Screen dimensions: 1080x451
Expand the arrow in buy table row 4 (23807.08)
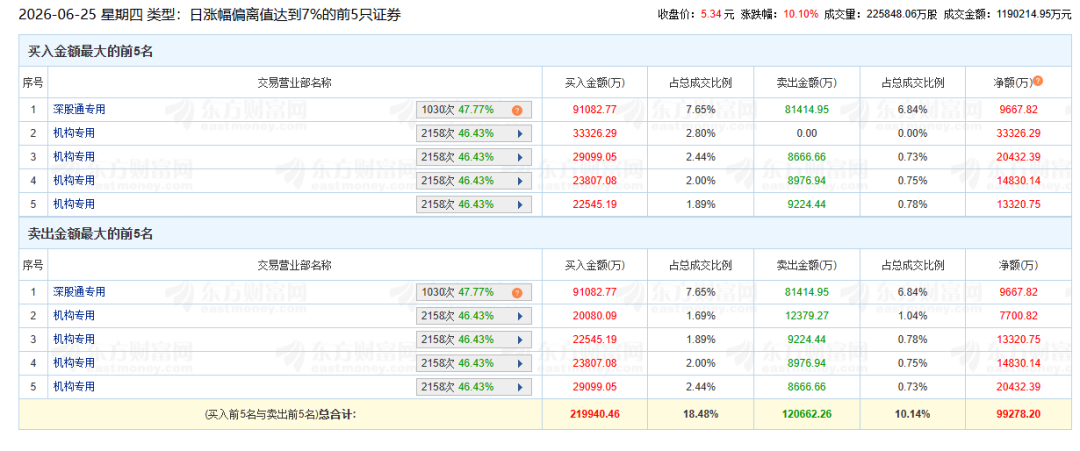coord(519,180)
